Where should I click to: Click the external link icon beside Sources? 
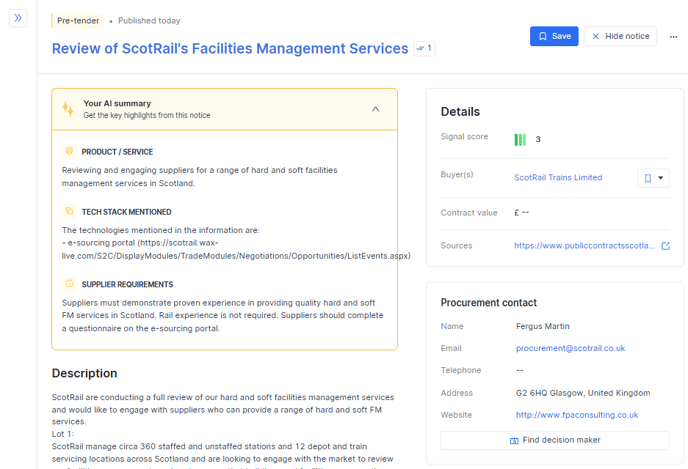666,246
